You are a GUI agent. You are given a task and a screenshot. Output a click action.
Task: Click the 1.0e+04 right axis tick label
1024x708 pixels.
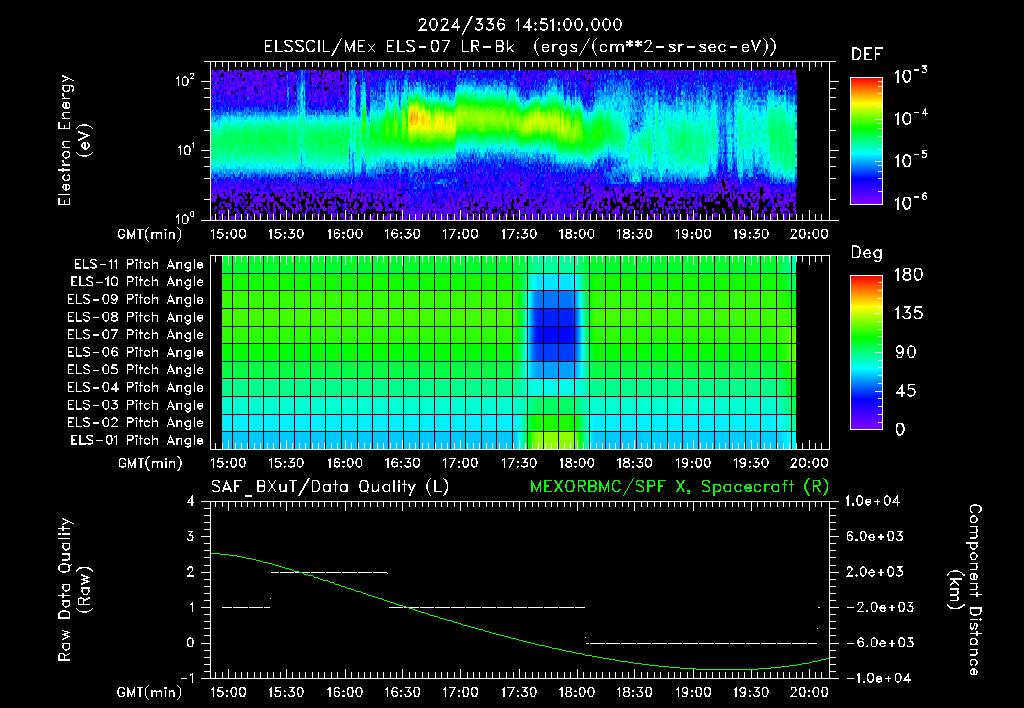pyautogui.click(x=872, y=502)
